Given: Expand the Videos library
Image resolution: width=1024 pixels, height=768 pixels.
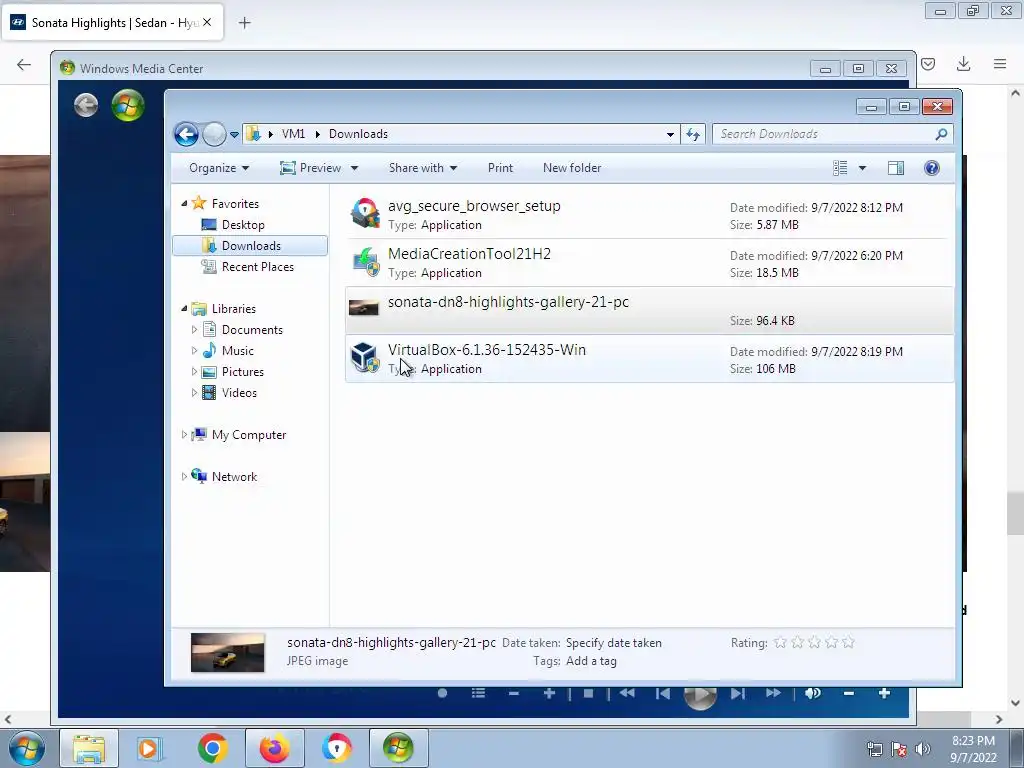Looking at the screenshot, I should coord(194,392).
